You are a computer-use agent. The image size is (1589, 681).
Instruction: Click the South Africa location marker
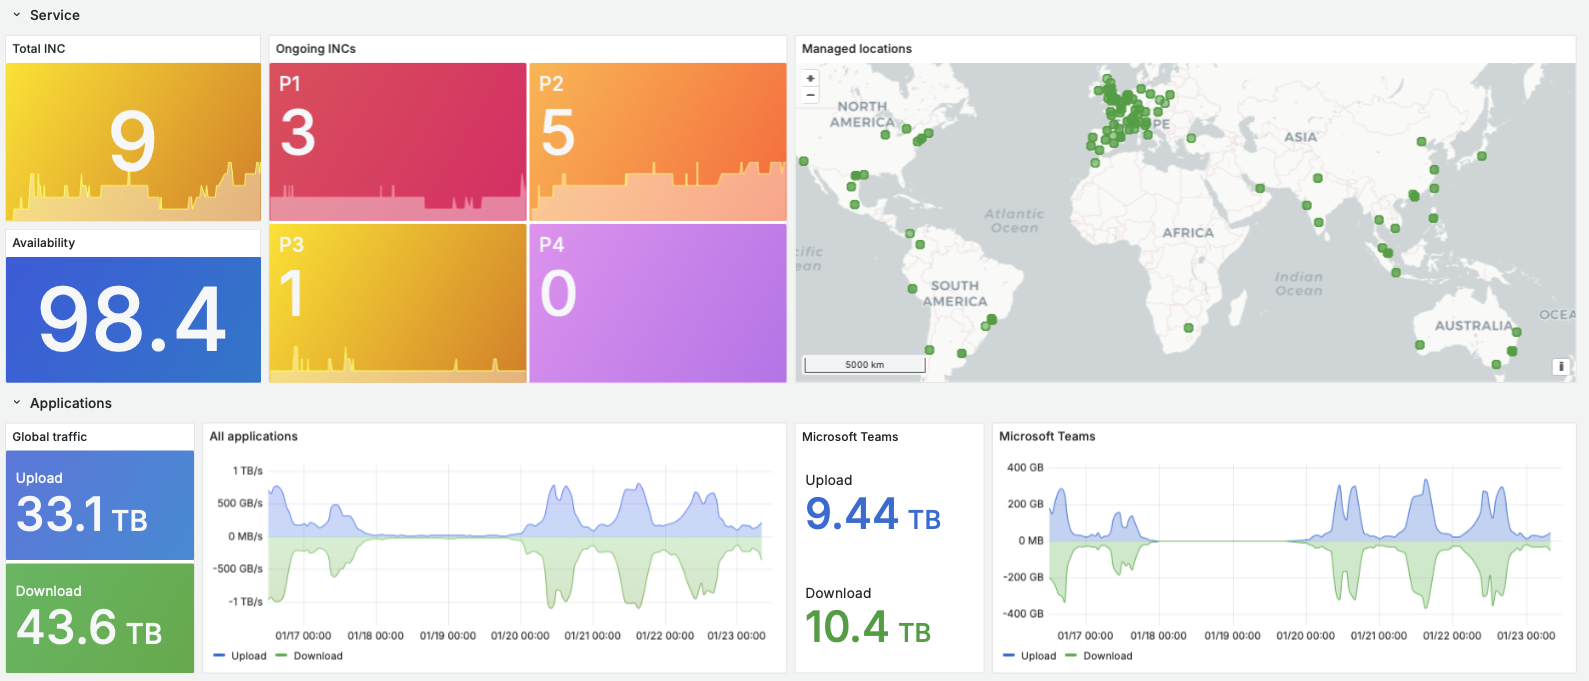tap(1188, 328)
